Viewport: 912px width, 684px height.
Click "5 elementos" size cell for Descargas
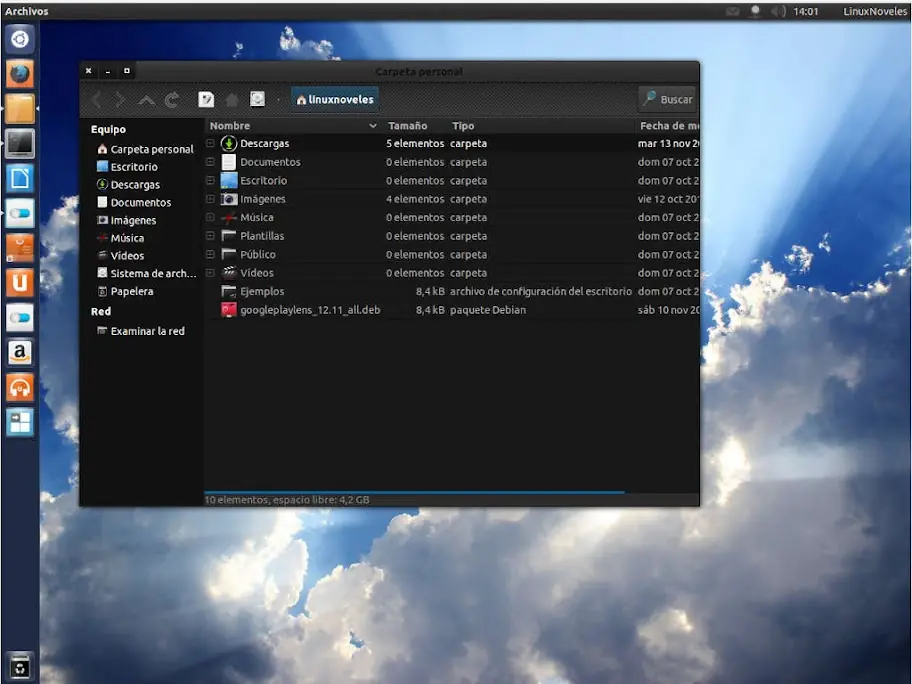point(415,143)
